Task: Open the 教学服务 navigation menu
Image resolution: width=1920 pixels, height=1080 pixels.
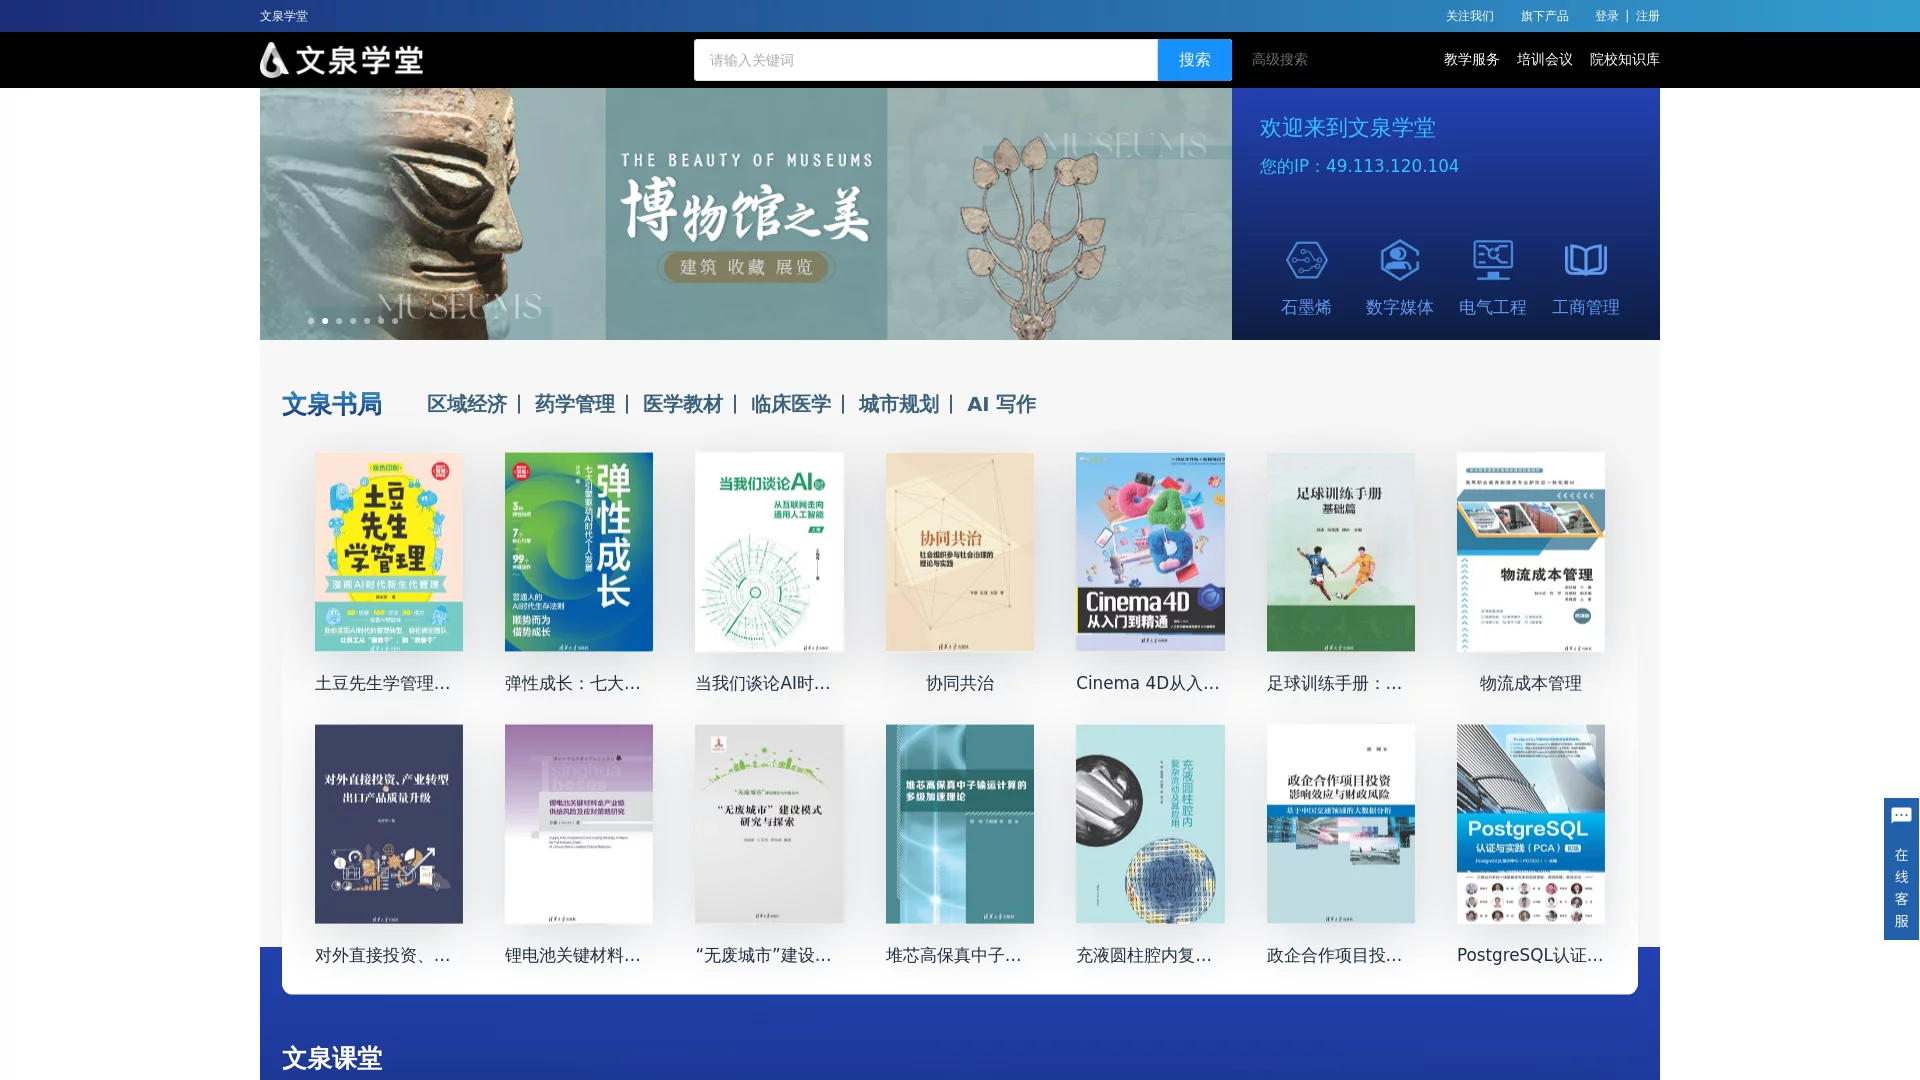Action: point(1469,60)
